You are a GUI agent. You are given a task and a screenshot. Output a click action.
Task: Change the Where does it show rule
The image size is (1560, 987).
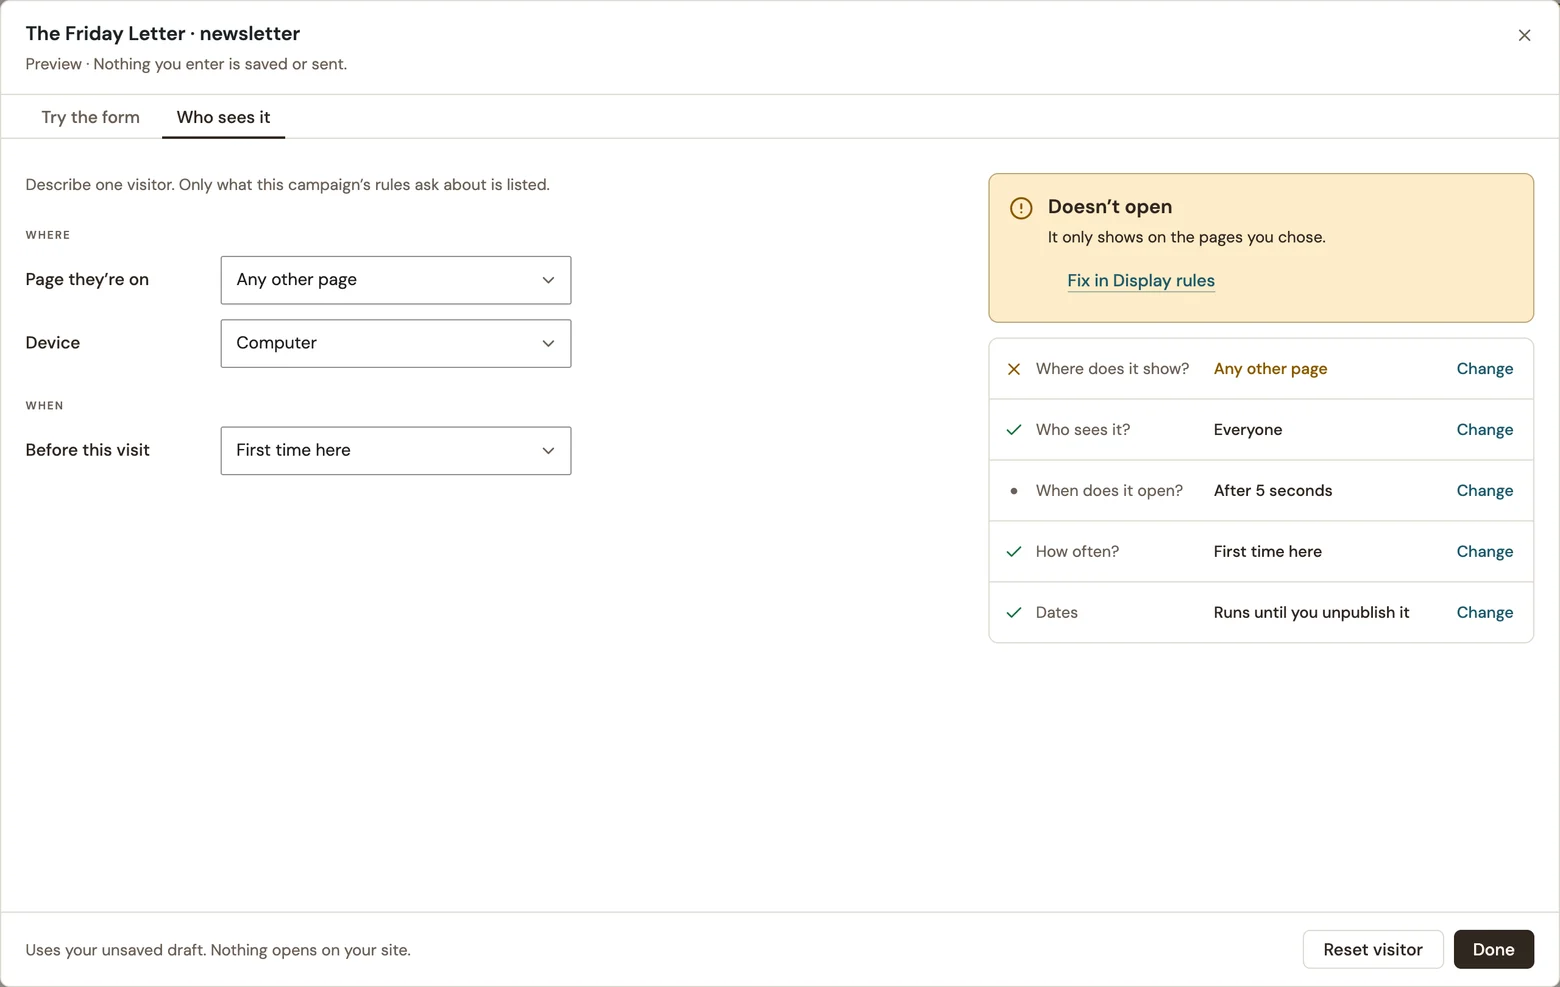[x=1485, y=369]
